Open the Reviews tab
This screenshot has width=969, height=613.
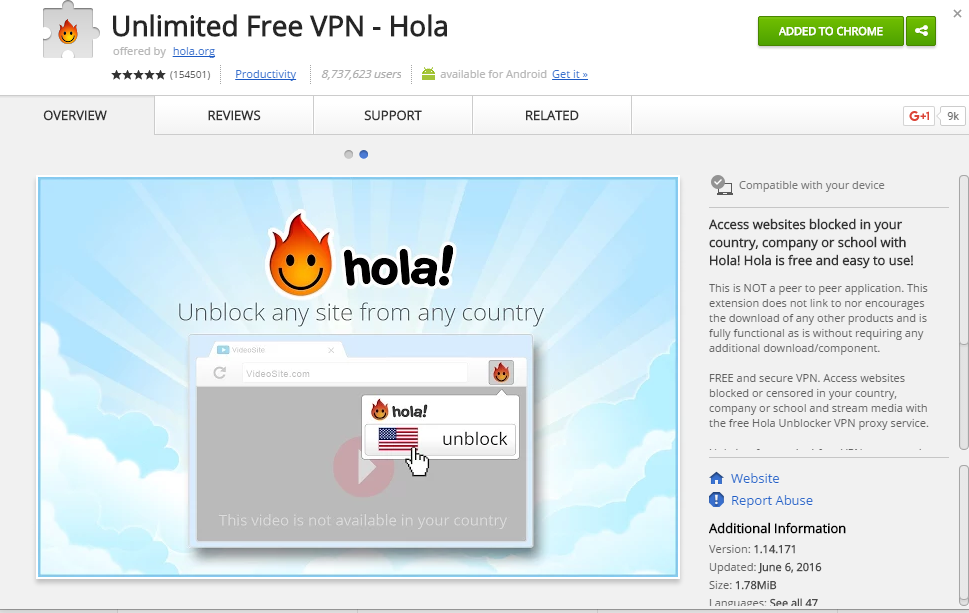[234, 116]
